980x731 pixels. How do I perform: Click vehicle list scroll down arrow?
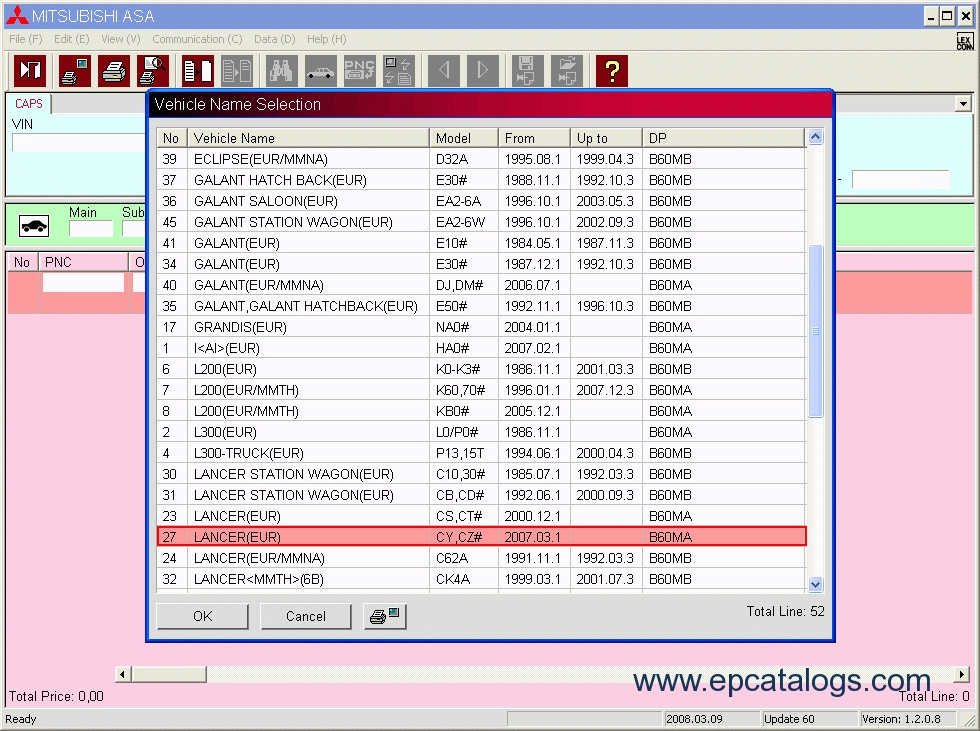click(815, 584)
